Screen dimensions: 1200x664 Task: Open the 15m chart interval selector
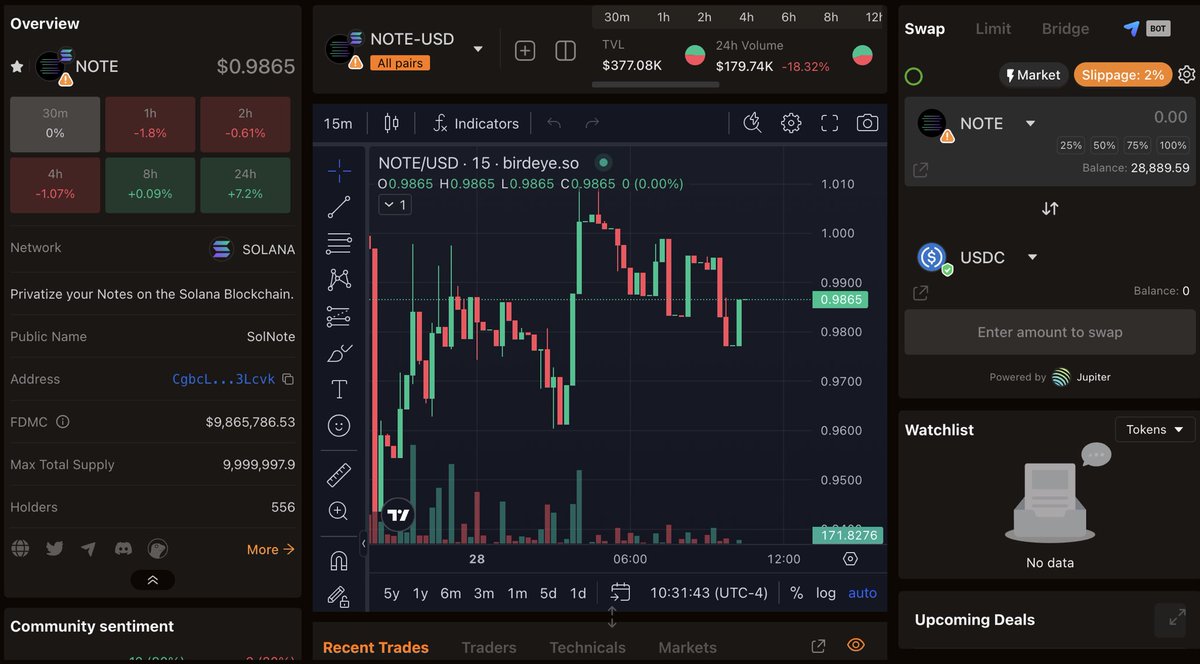pyautogui.click(x=338, y=123)
